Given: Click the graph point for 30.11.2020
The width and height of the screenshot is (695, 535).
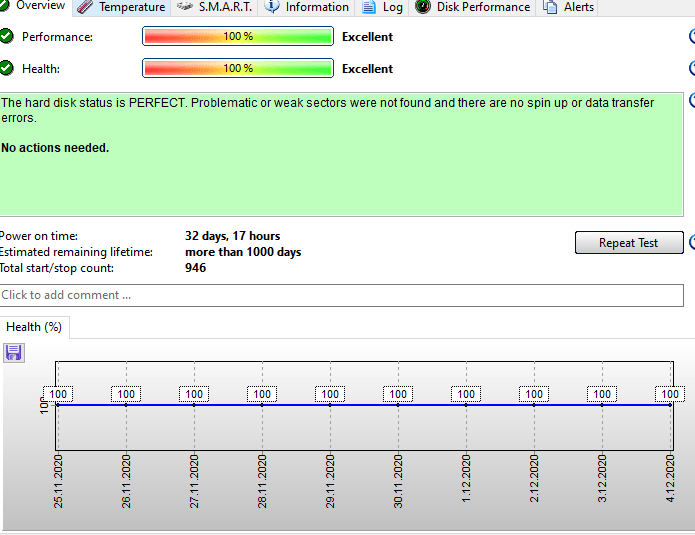Looking at the screenshot, I should coord(398,405).
